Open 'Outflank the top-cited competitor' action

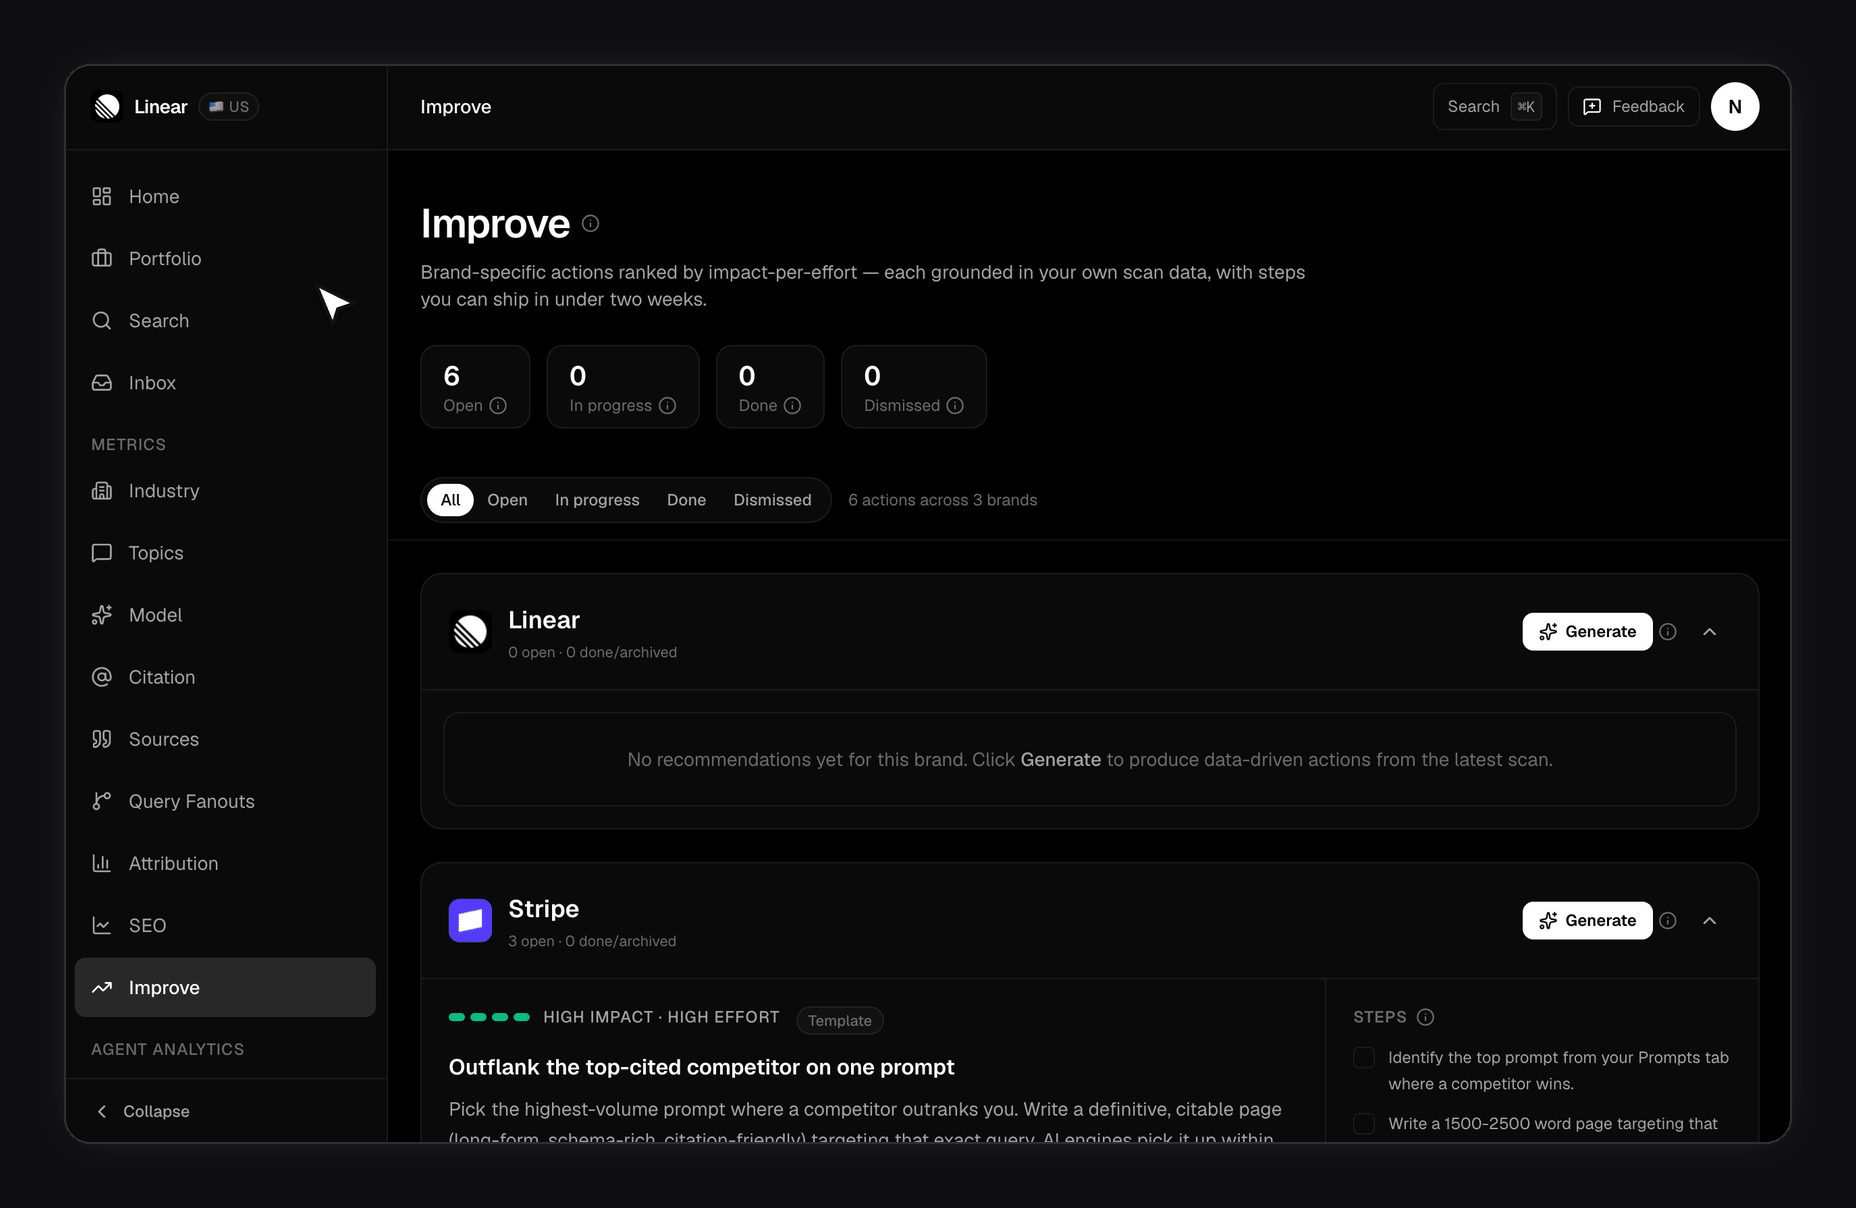coord(702,1067)
